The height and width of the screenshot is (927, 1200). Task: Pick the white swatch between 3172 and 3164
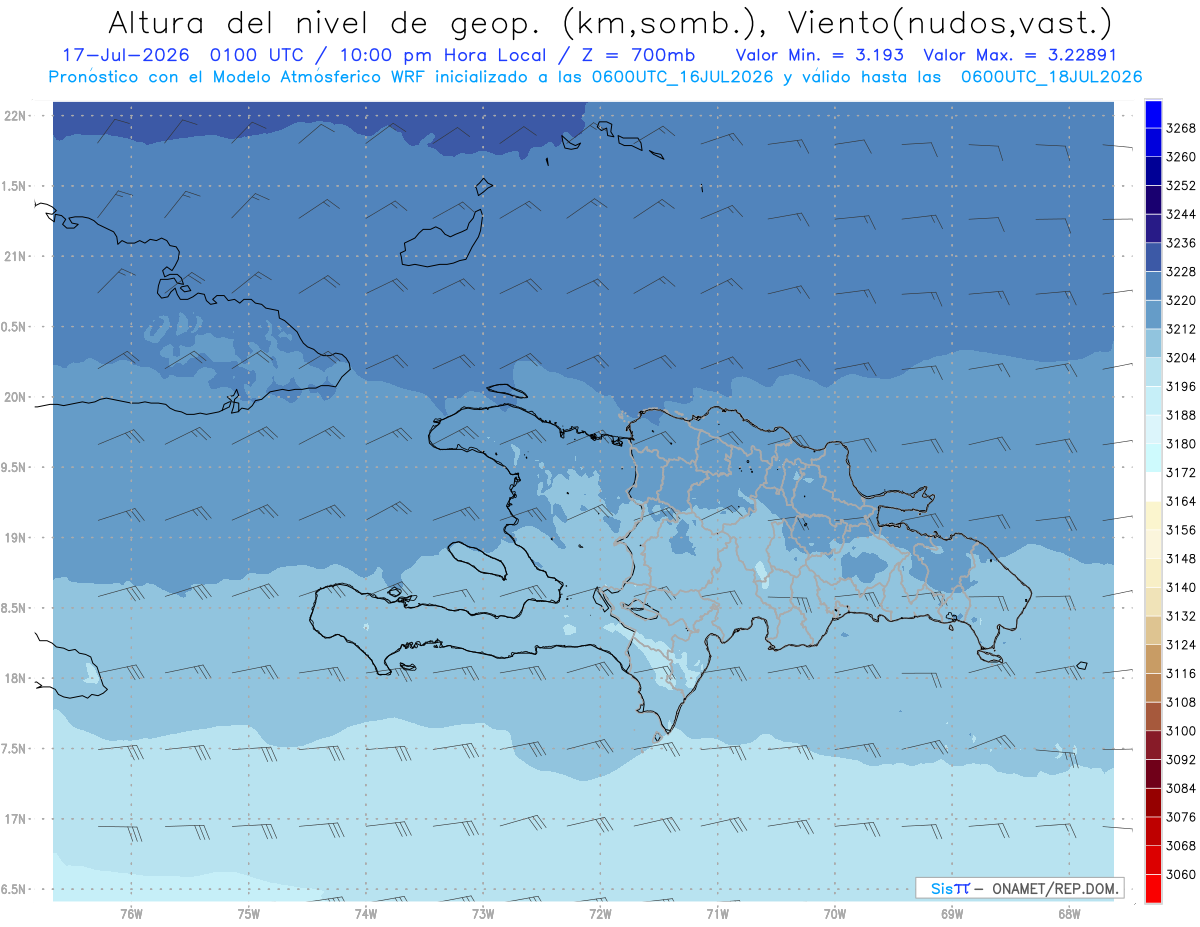(1152, 487)
